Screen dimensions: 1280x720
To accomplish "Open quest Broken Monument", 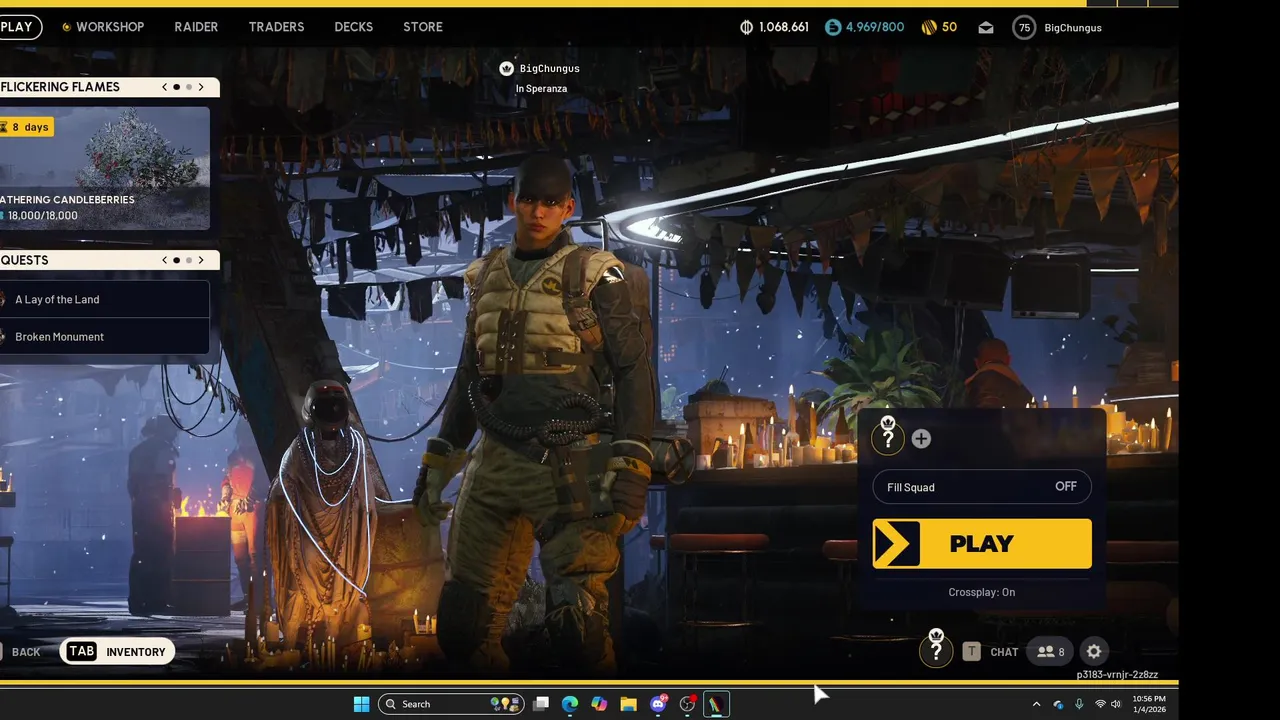I will pos(104,337).
